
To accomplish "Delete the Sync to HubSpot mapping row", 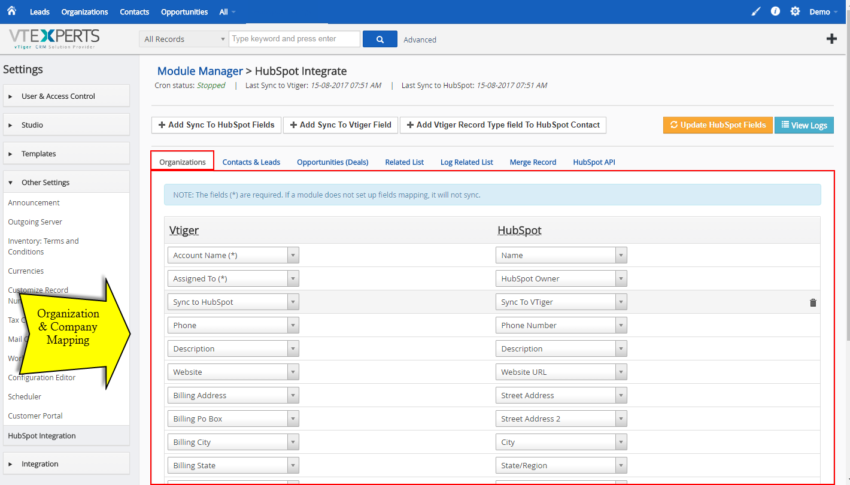I will click(813, 302).
